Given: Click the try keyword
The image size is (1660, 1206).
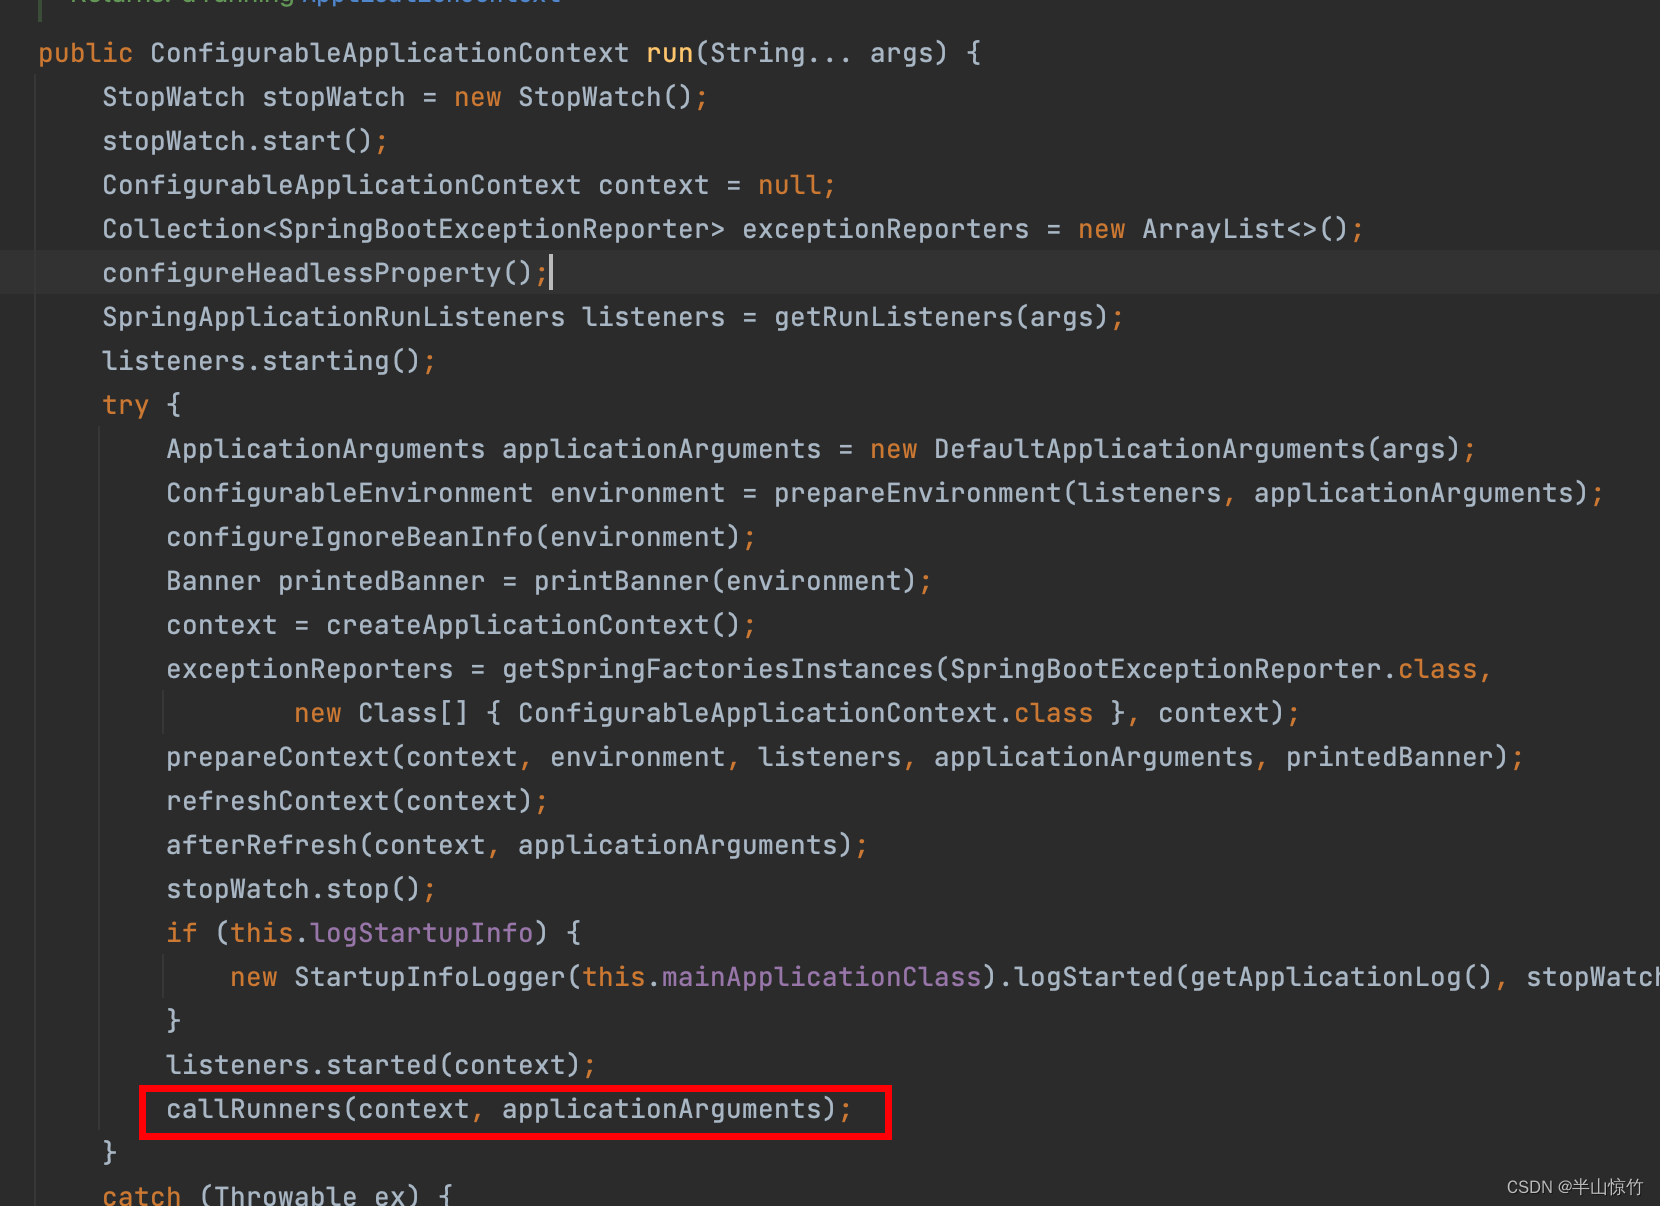Looking at the screenshot, I should (x=126, y=405).
